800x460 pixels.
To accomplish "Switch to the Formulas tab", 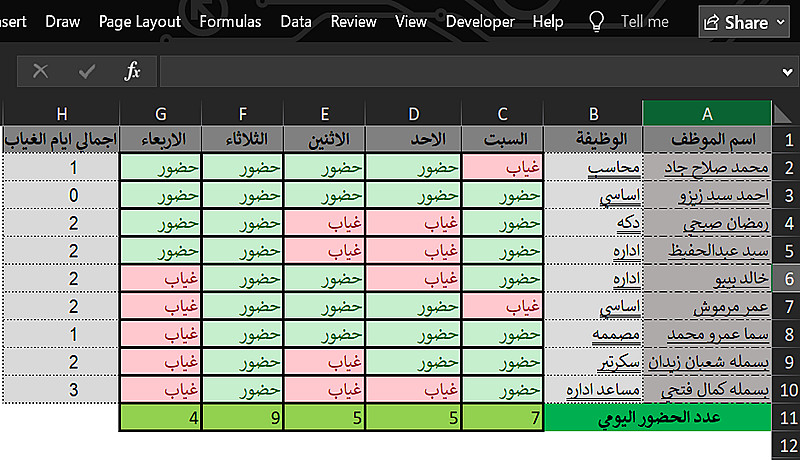I will [x=230, y=21].
